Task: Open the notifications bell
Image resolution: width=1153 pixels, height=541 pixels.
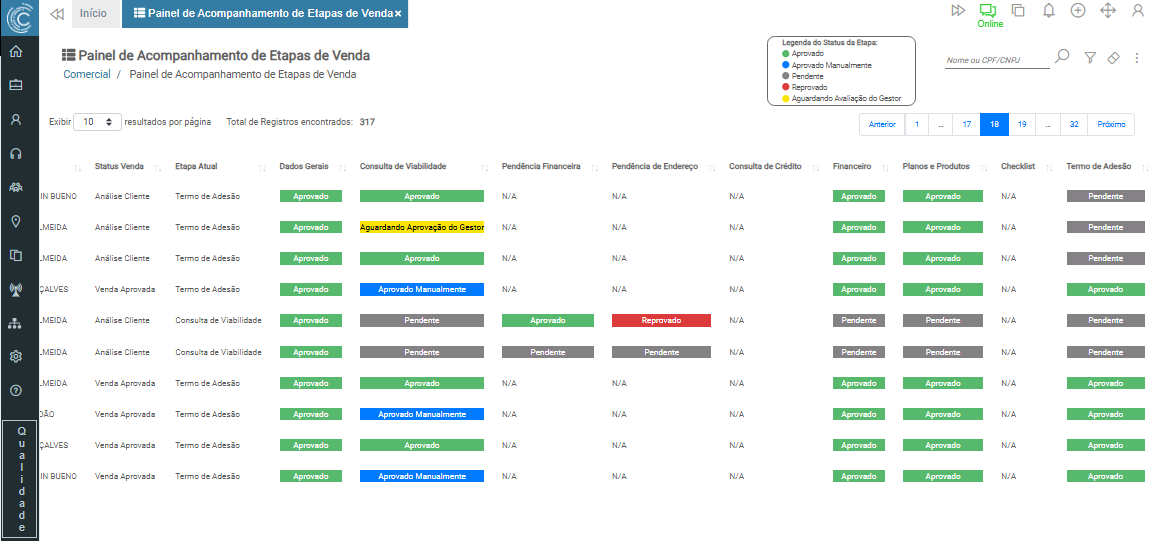Action: 1048,11
